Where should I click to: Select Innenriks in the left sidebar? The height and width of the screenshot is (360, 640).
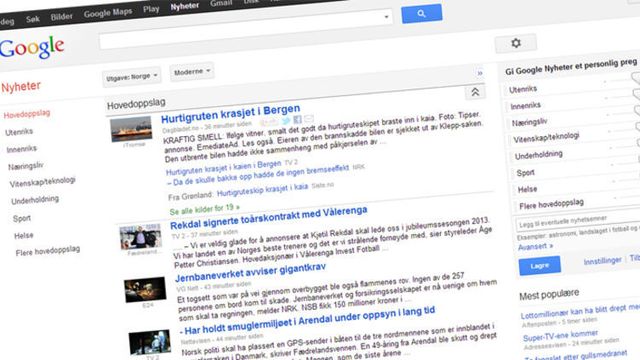[22, 149]
